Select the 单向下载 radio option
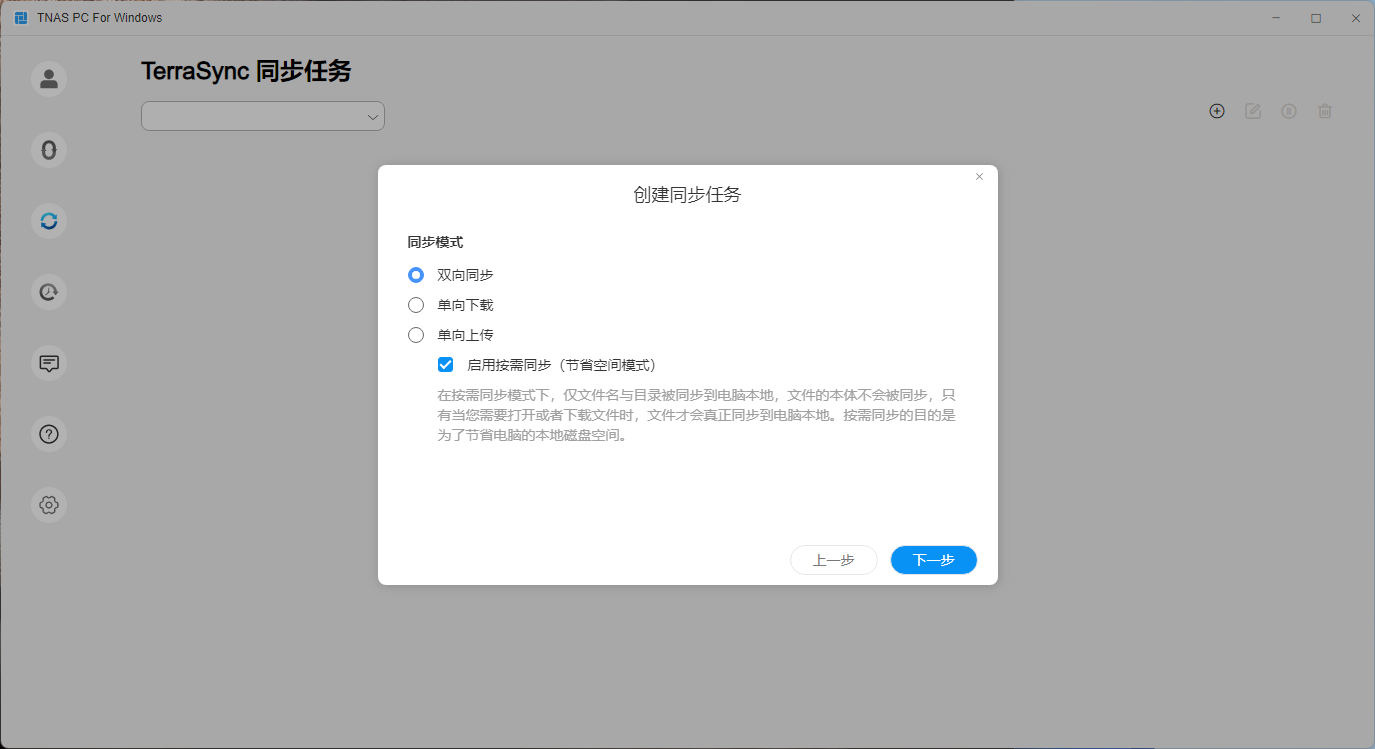The height and width of the screenshot is (749, 1375). coord(416,305)
